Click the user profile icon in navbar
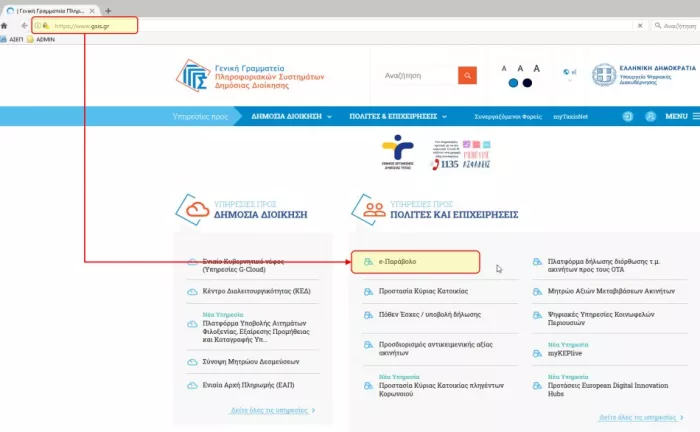The image size is (700, 432). [650, 116]
